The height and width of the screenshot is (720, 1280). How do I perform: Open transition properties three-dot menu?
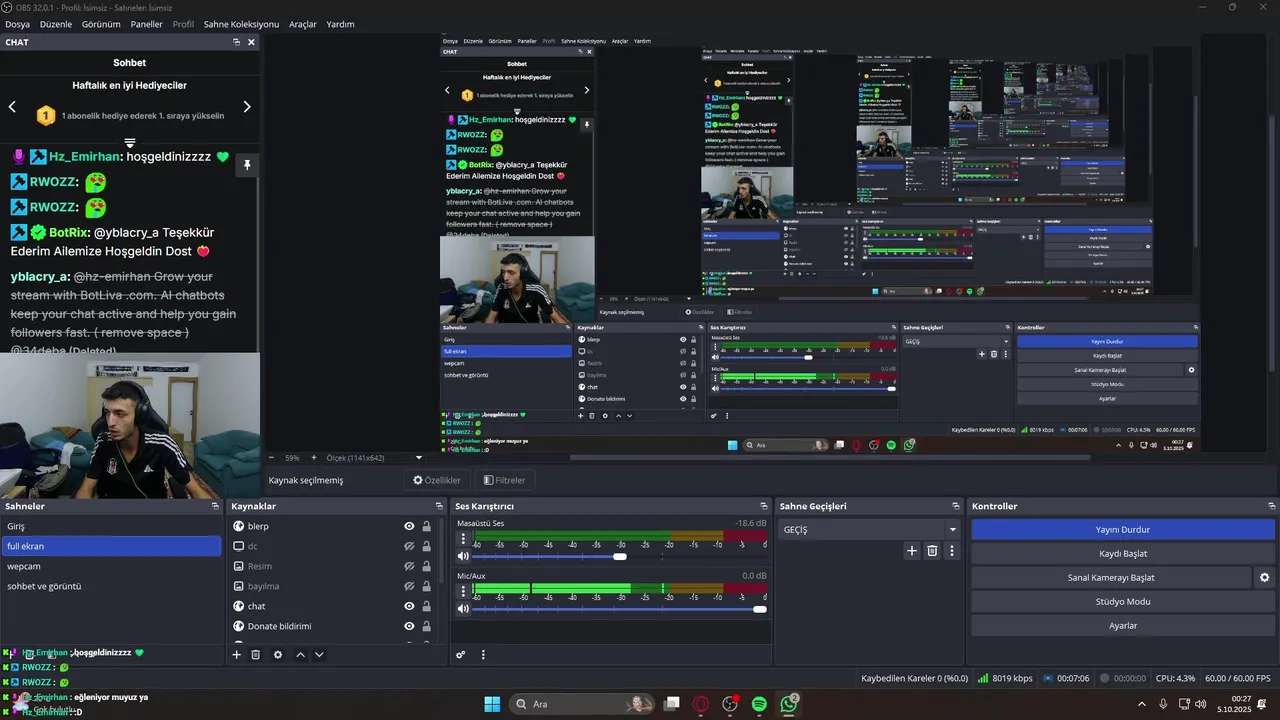pyautogui.click(x=951, y=551)
